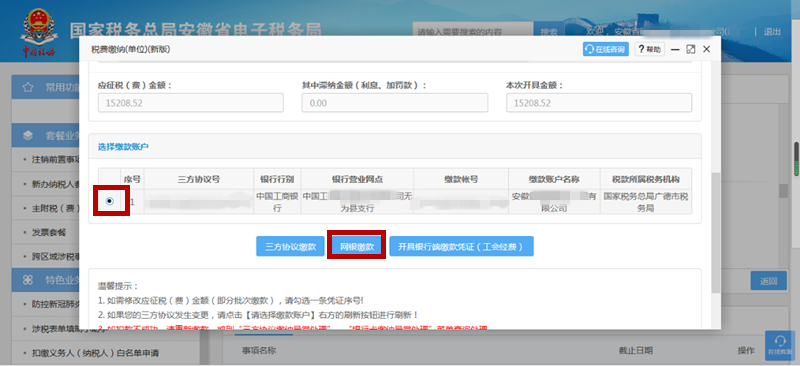Image resolution: width=800 pixels, height=366 pixels.
Task: Click the 国家税务总局广德市税务局 cell
Action: [x=646, y=202]
